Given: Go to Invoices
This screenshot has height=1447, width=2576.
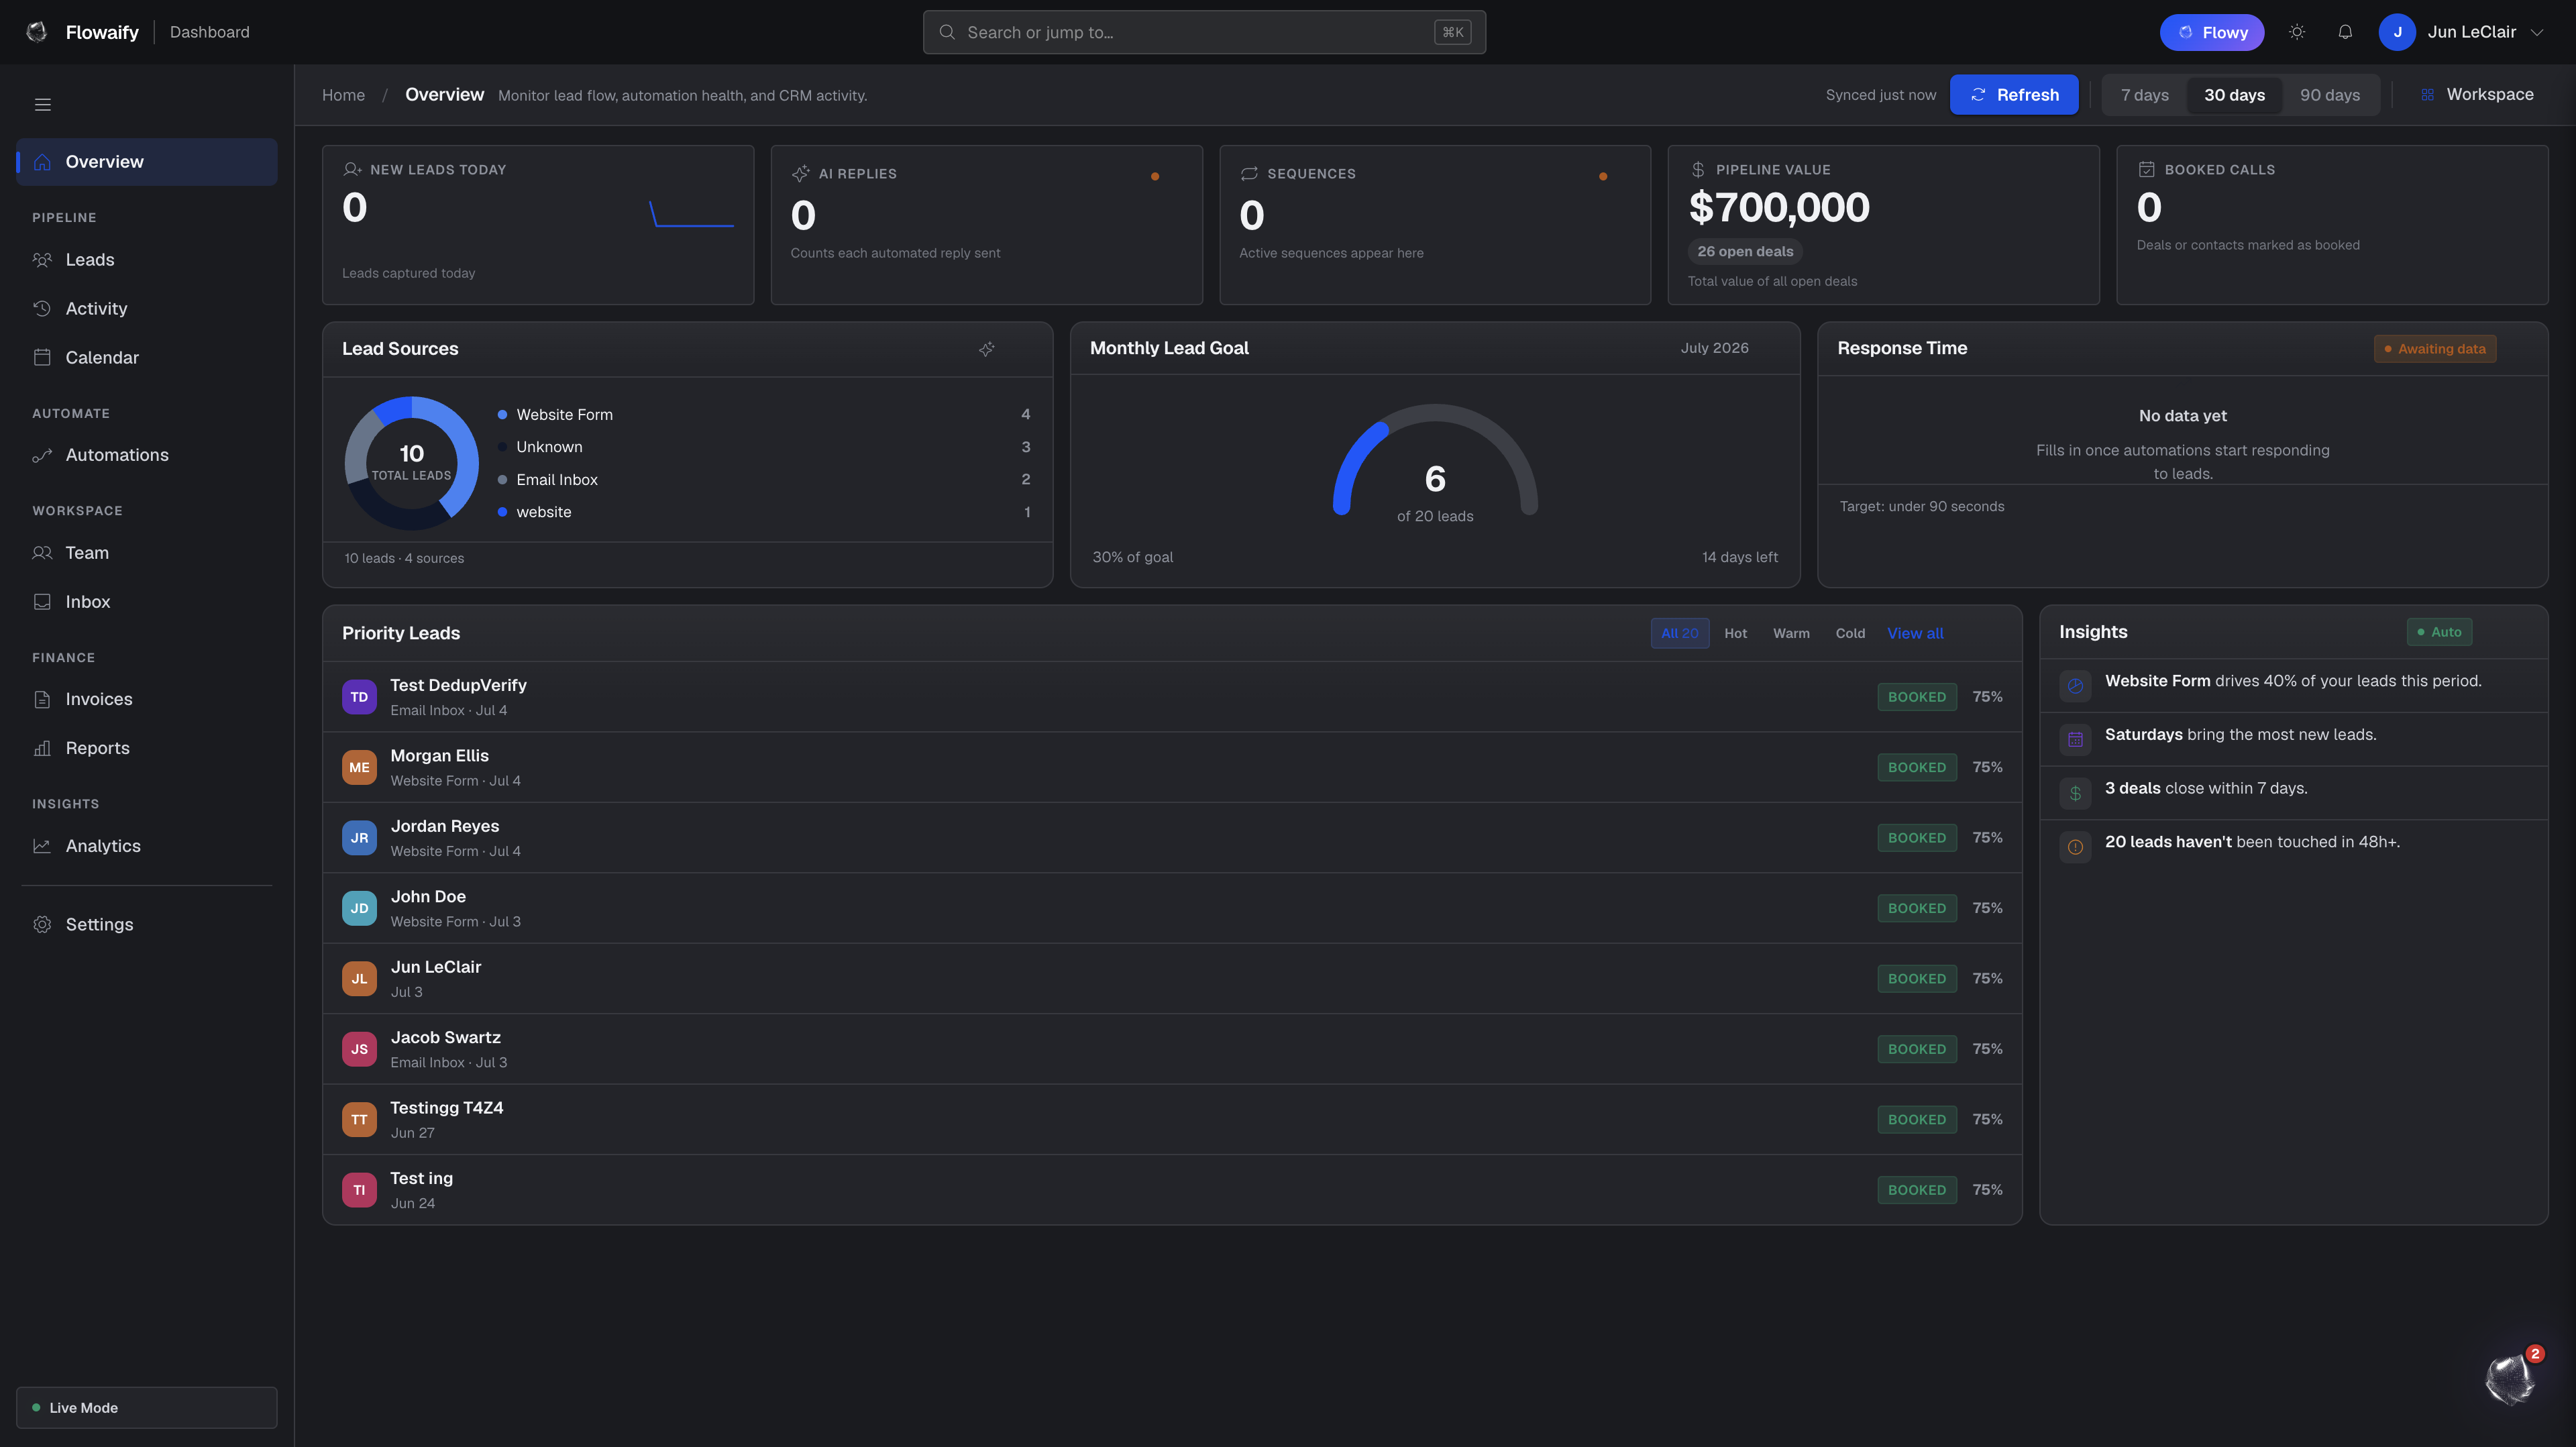Looking at the screenshot, I should click(x=147, y=699).
